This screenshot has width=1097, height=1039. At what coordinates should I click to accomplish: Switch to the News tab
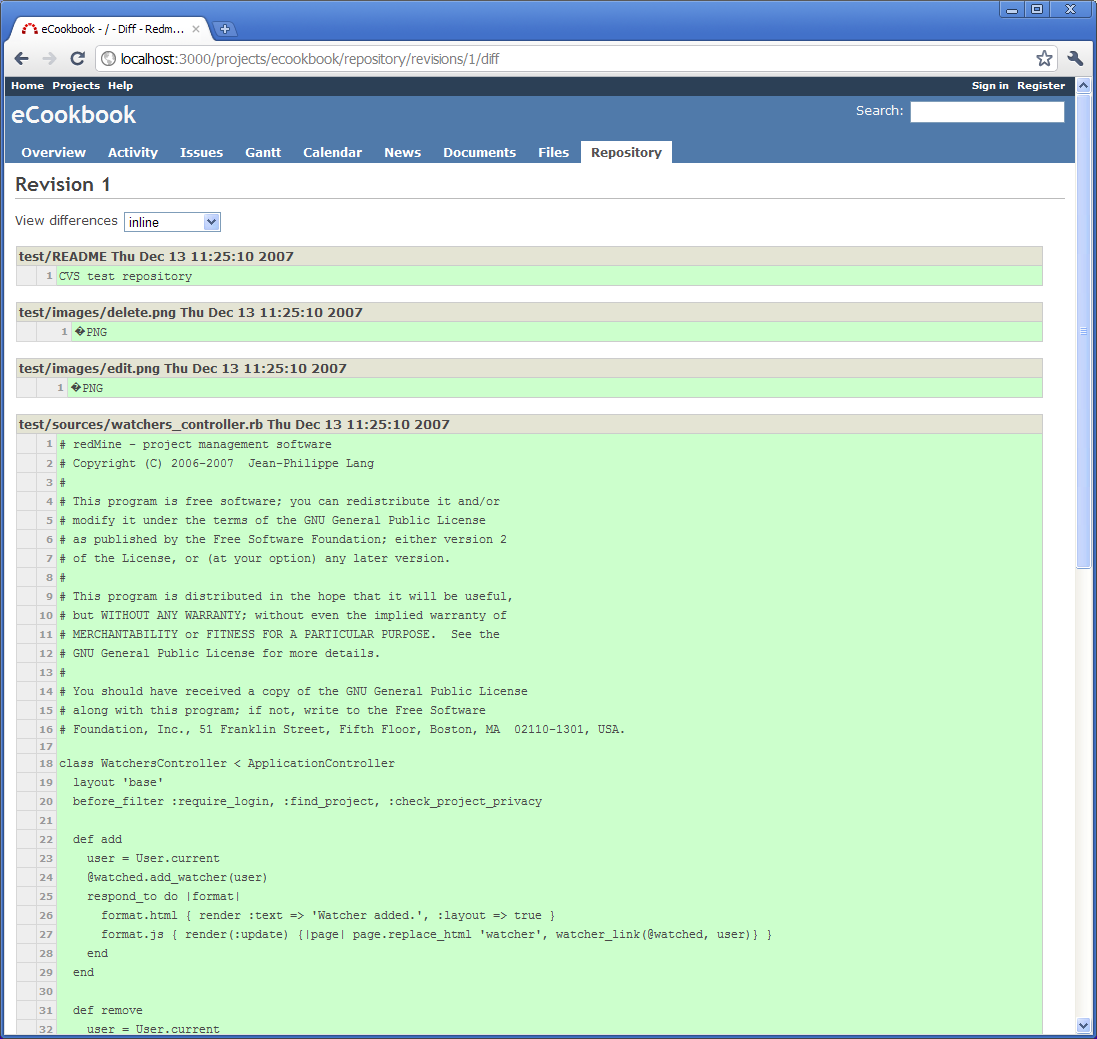402,153
